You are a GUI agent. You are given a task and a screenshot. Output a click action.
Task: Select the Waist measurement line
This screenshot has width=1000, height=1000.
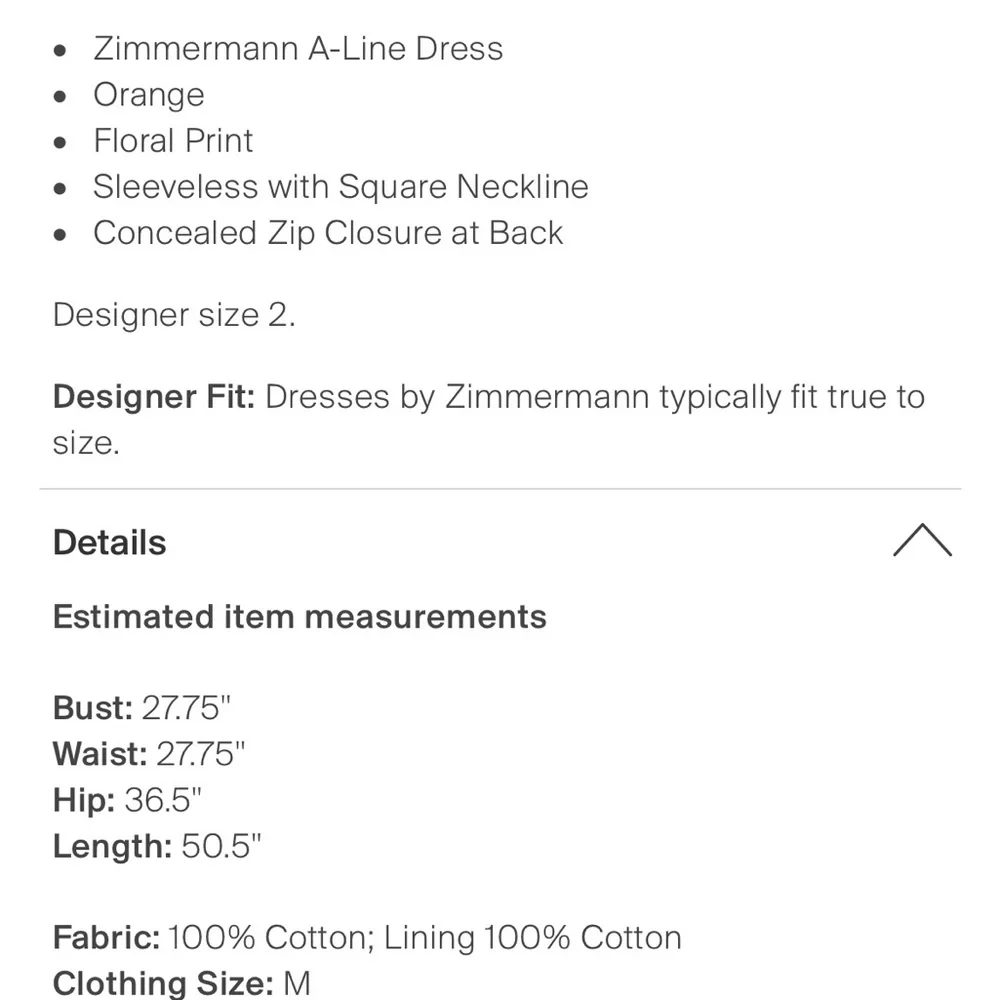[x=150, y=754]
